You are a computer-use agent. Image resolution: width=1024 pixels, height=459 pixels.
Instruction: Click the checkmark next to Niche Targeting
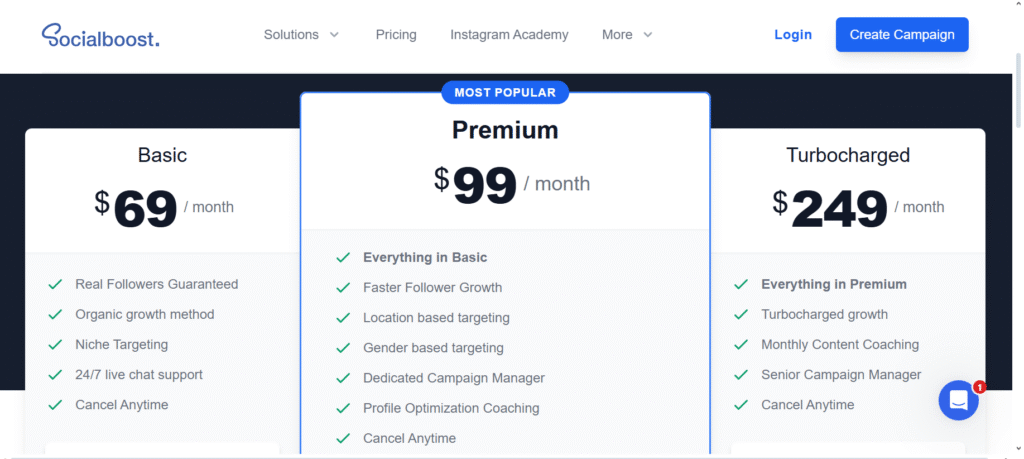(55, 345)
